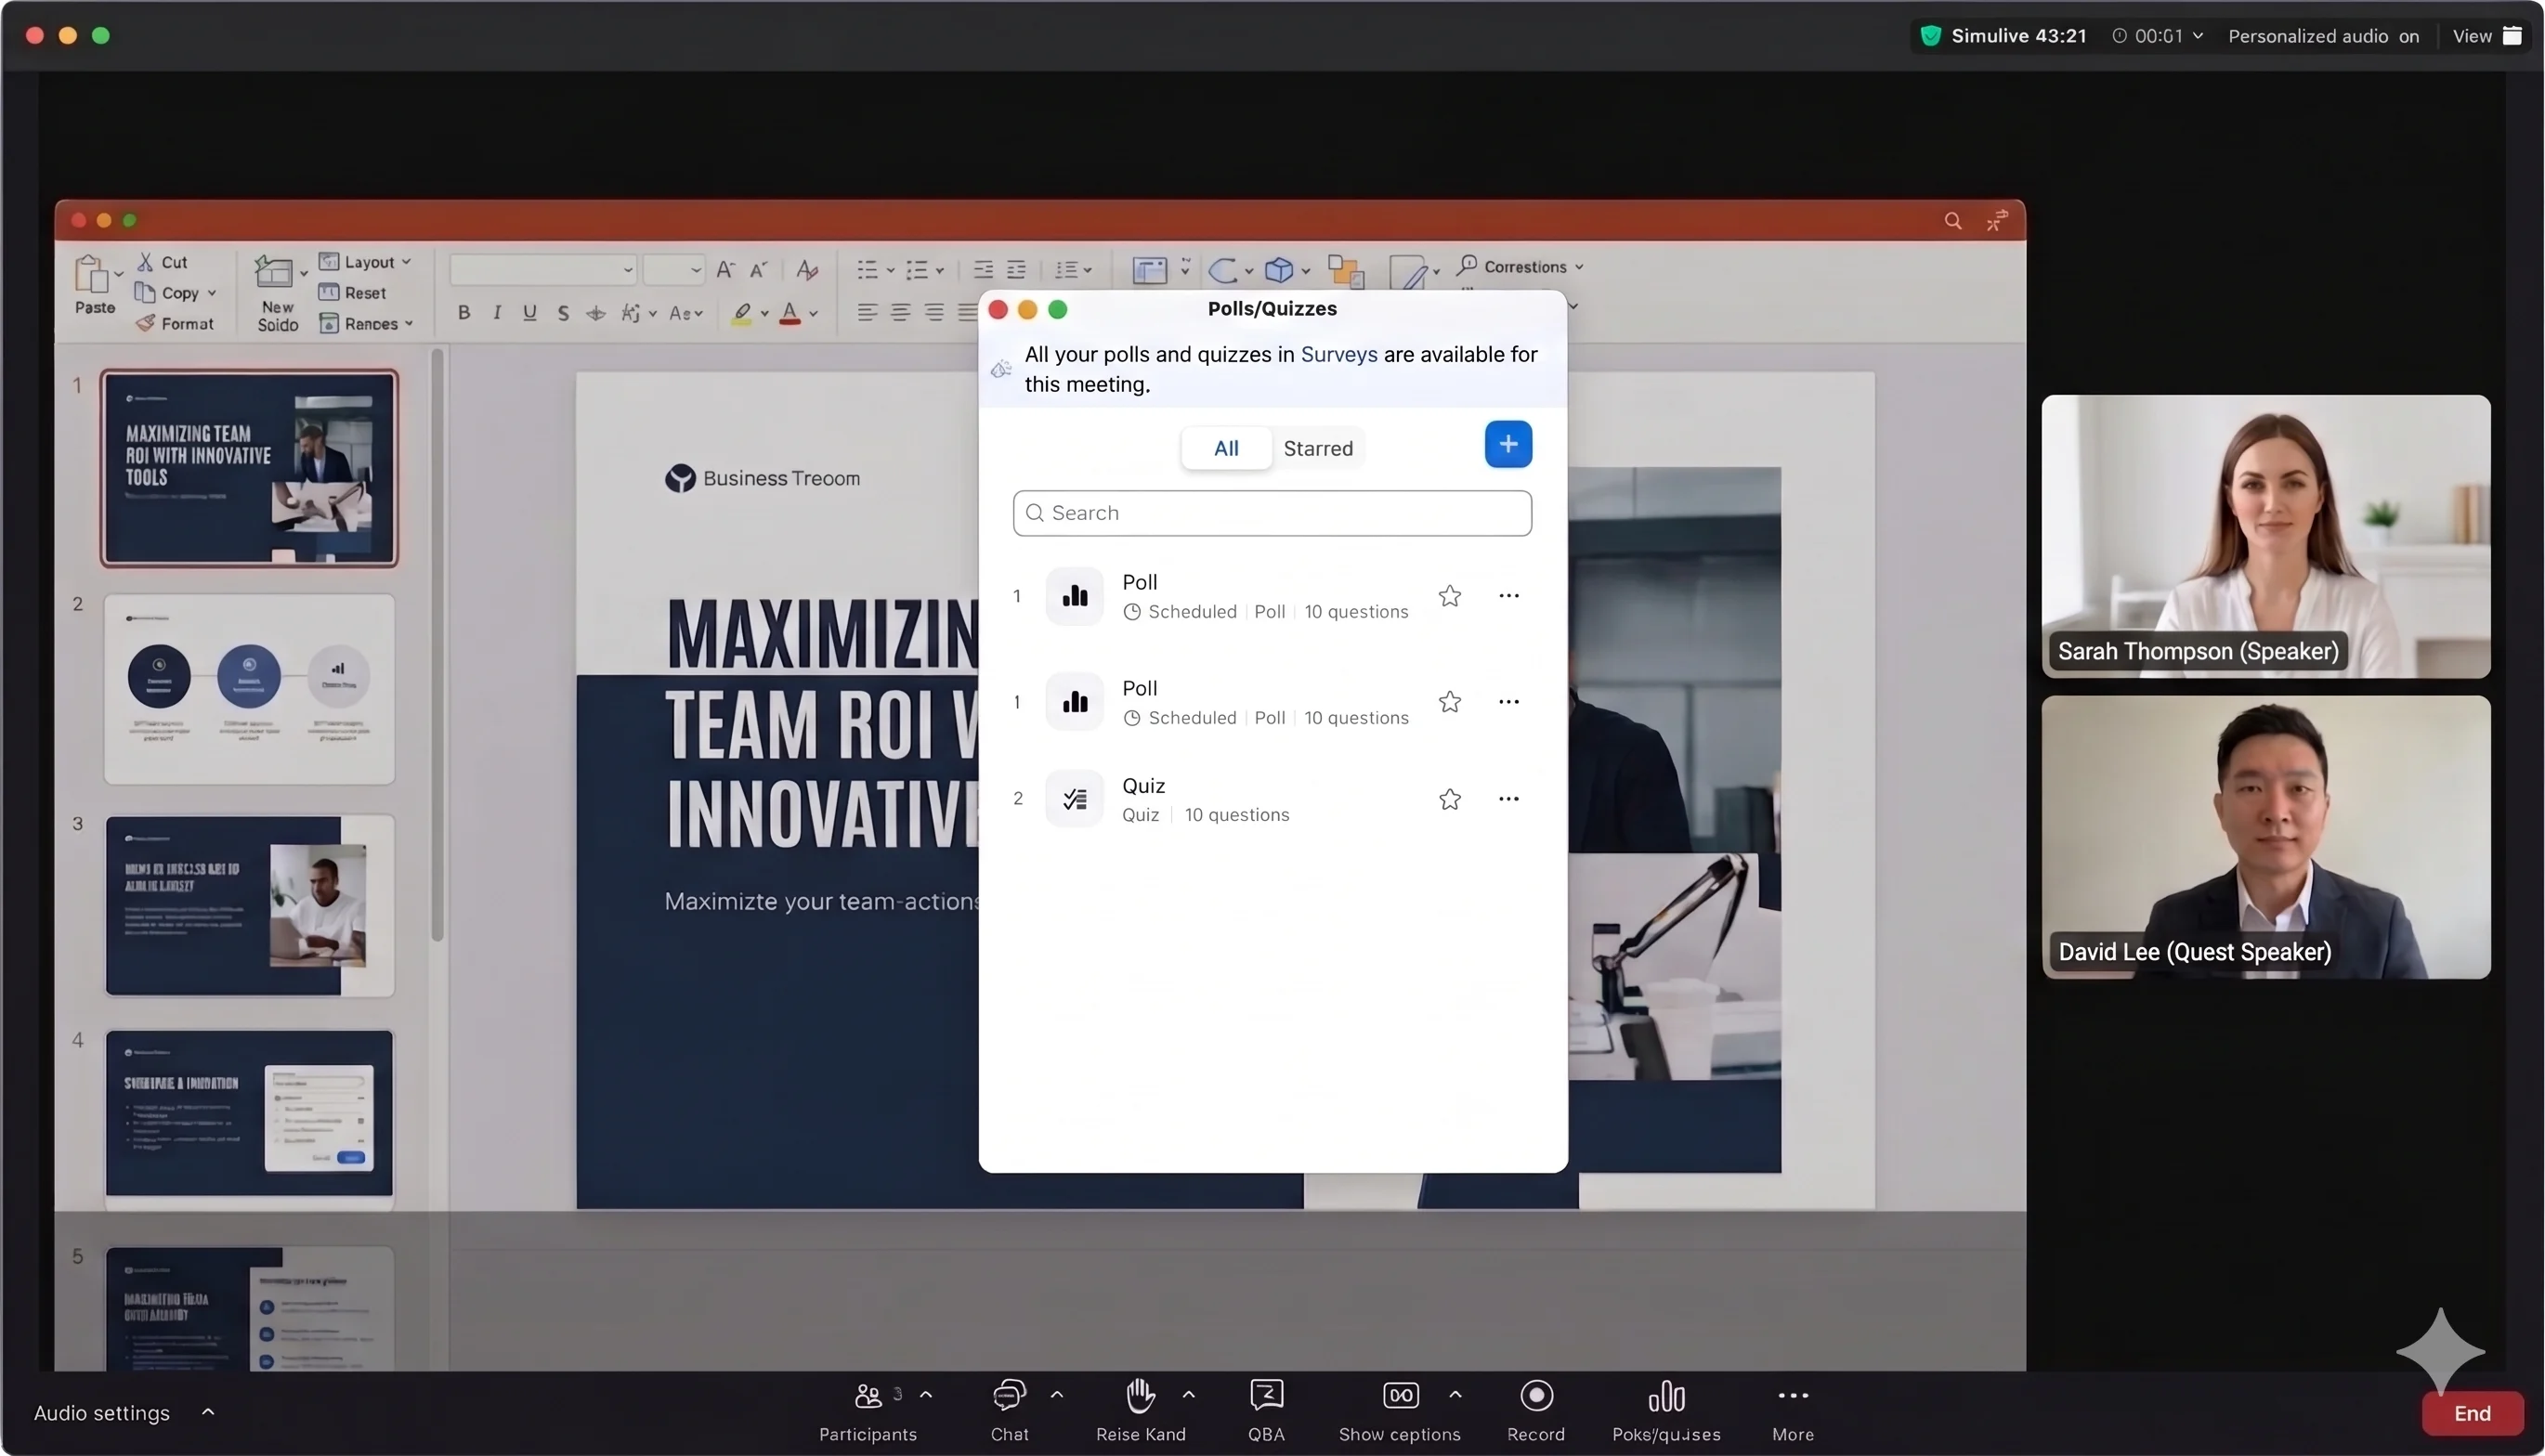Toggle italic formatting
2545x1456 pixels.
(x=497, y=313)
